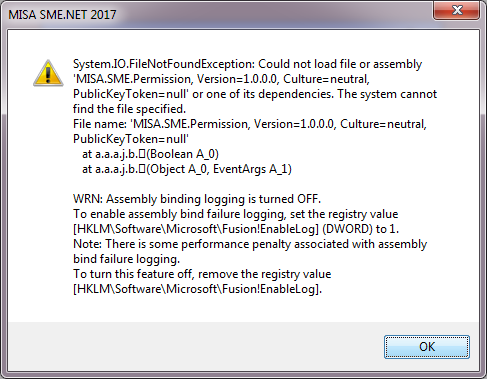
Task: Click the line starting with 'MISA.SME.Permission, Version=1.0.0.0
Action: point(221,79)
